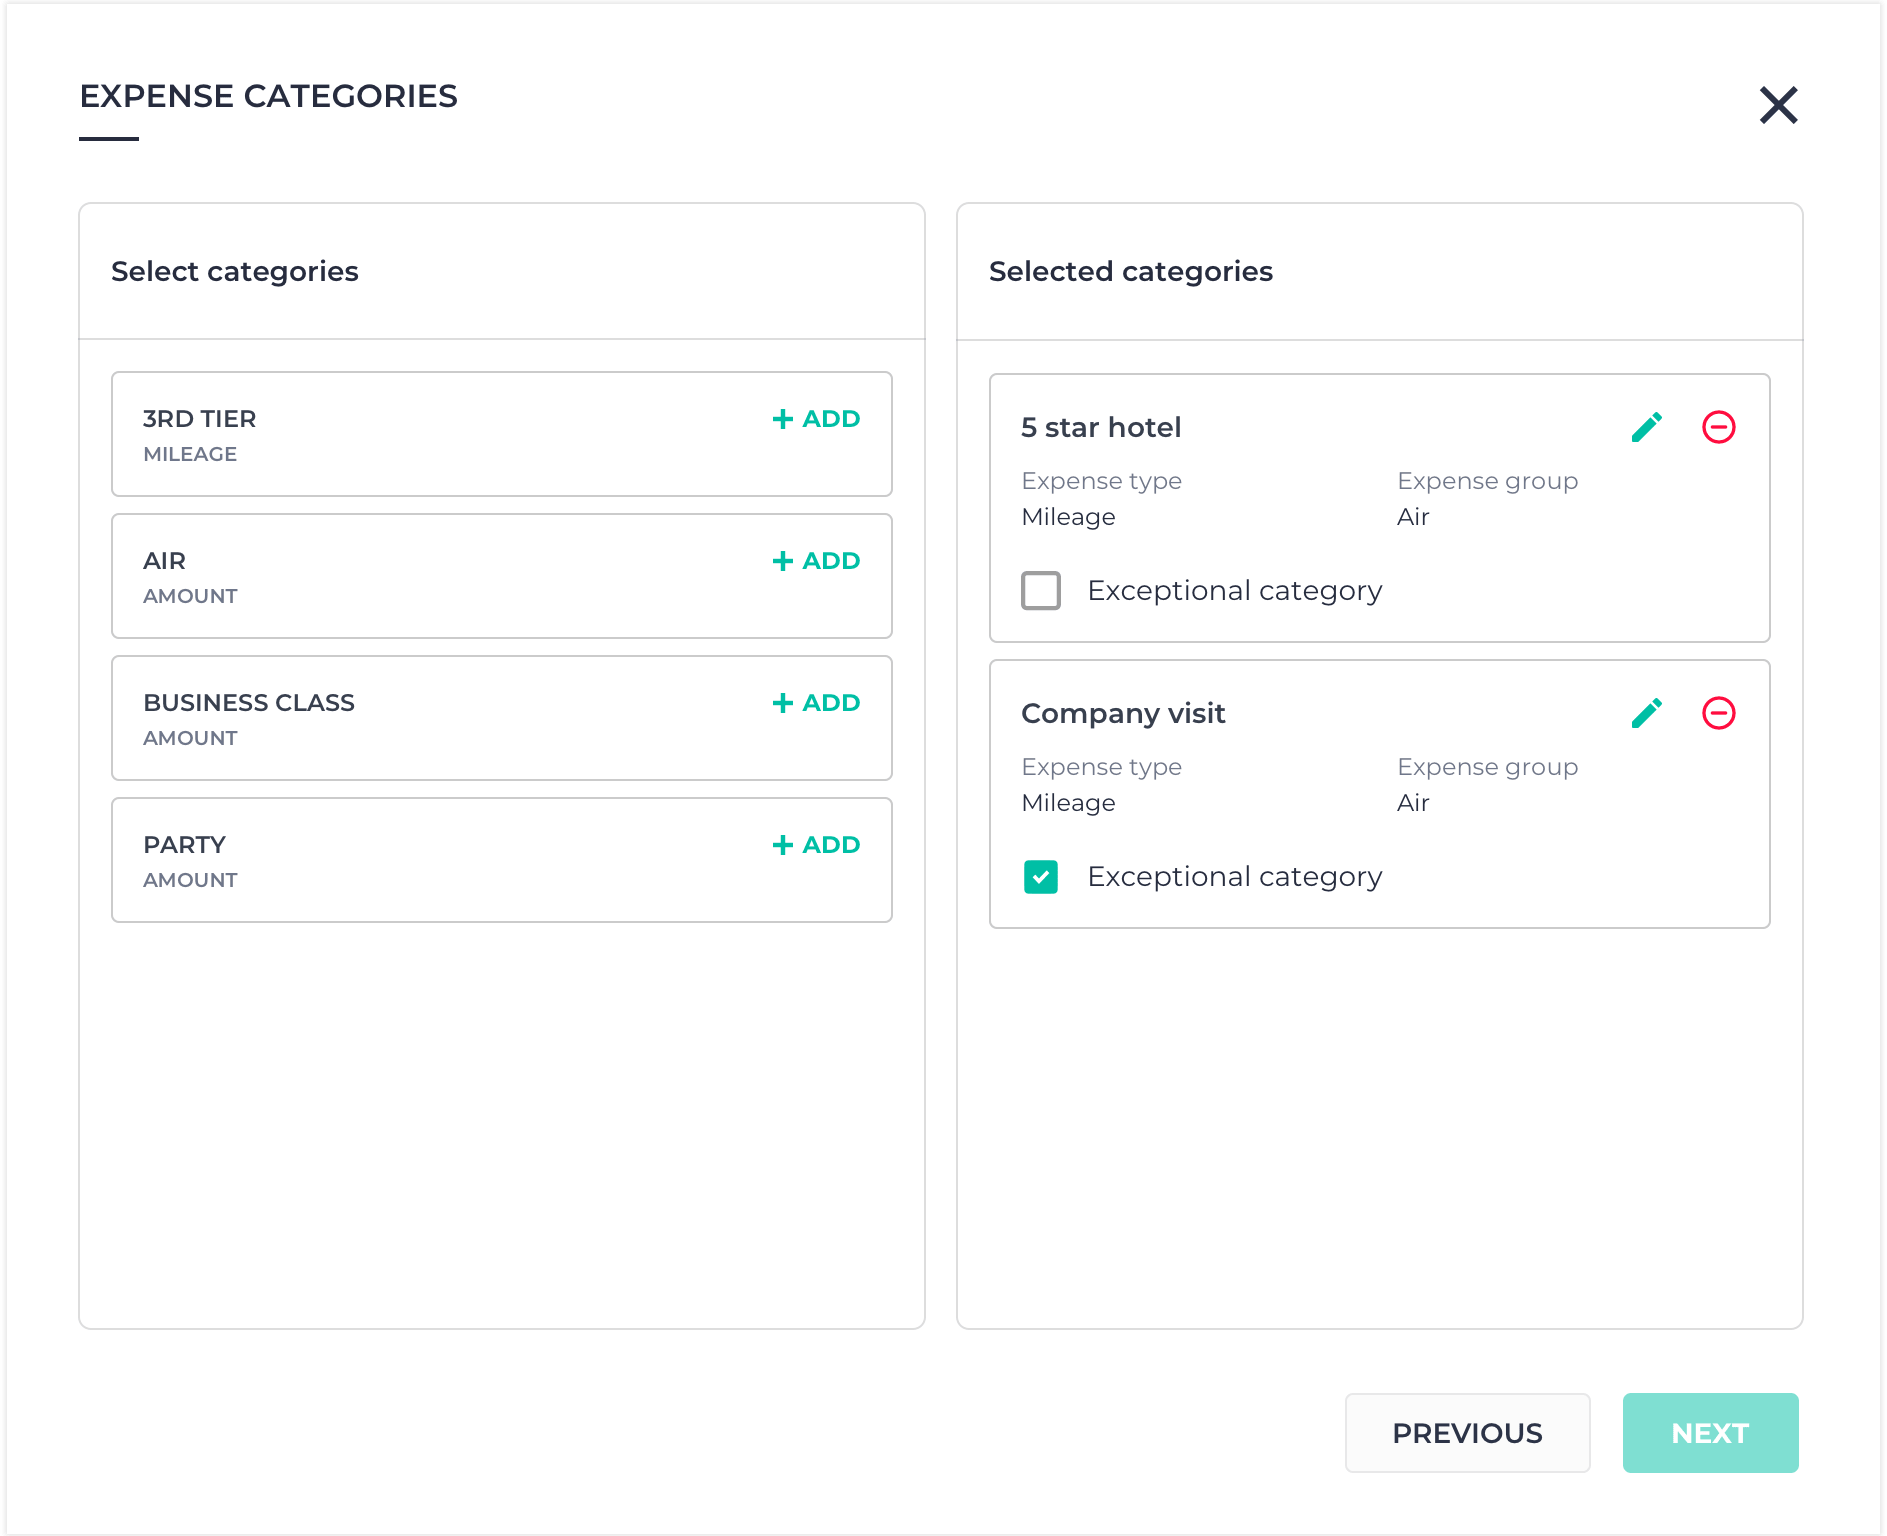Click the AIR card title
This screenshot has width=1887, height=1536.
point(165,561)
